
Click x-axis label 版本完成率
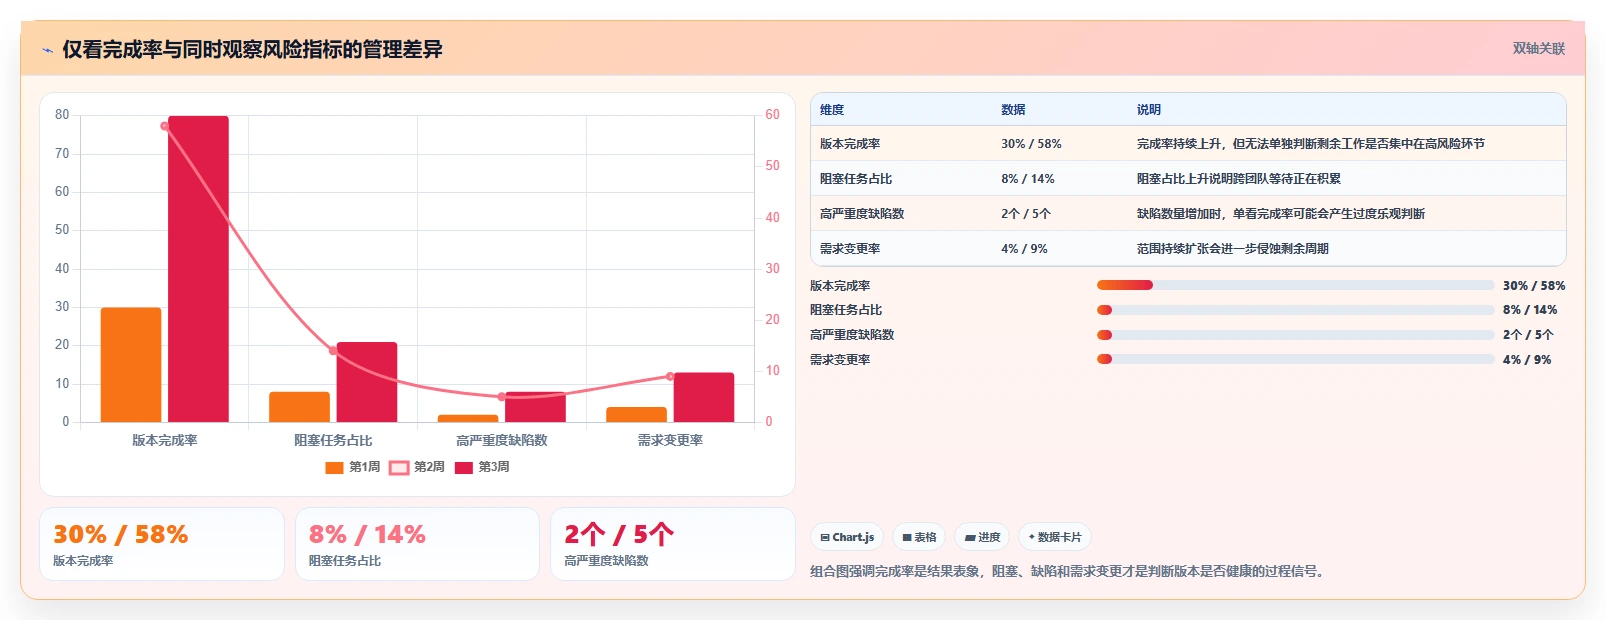[x=165, y=440]
